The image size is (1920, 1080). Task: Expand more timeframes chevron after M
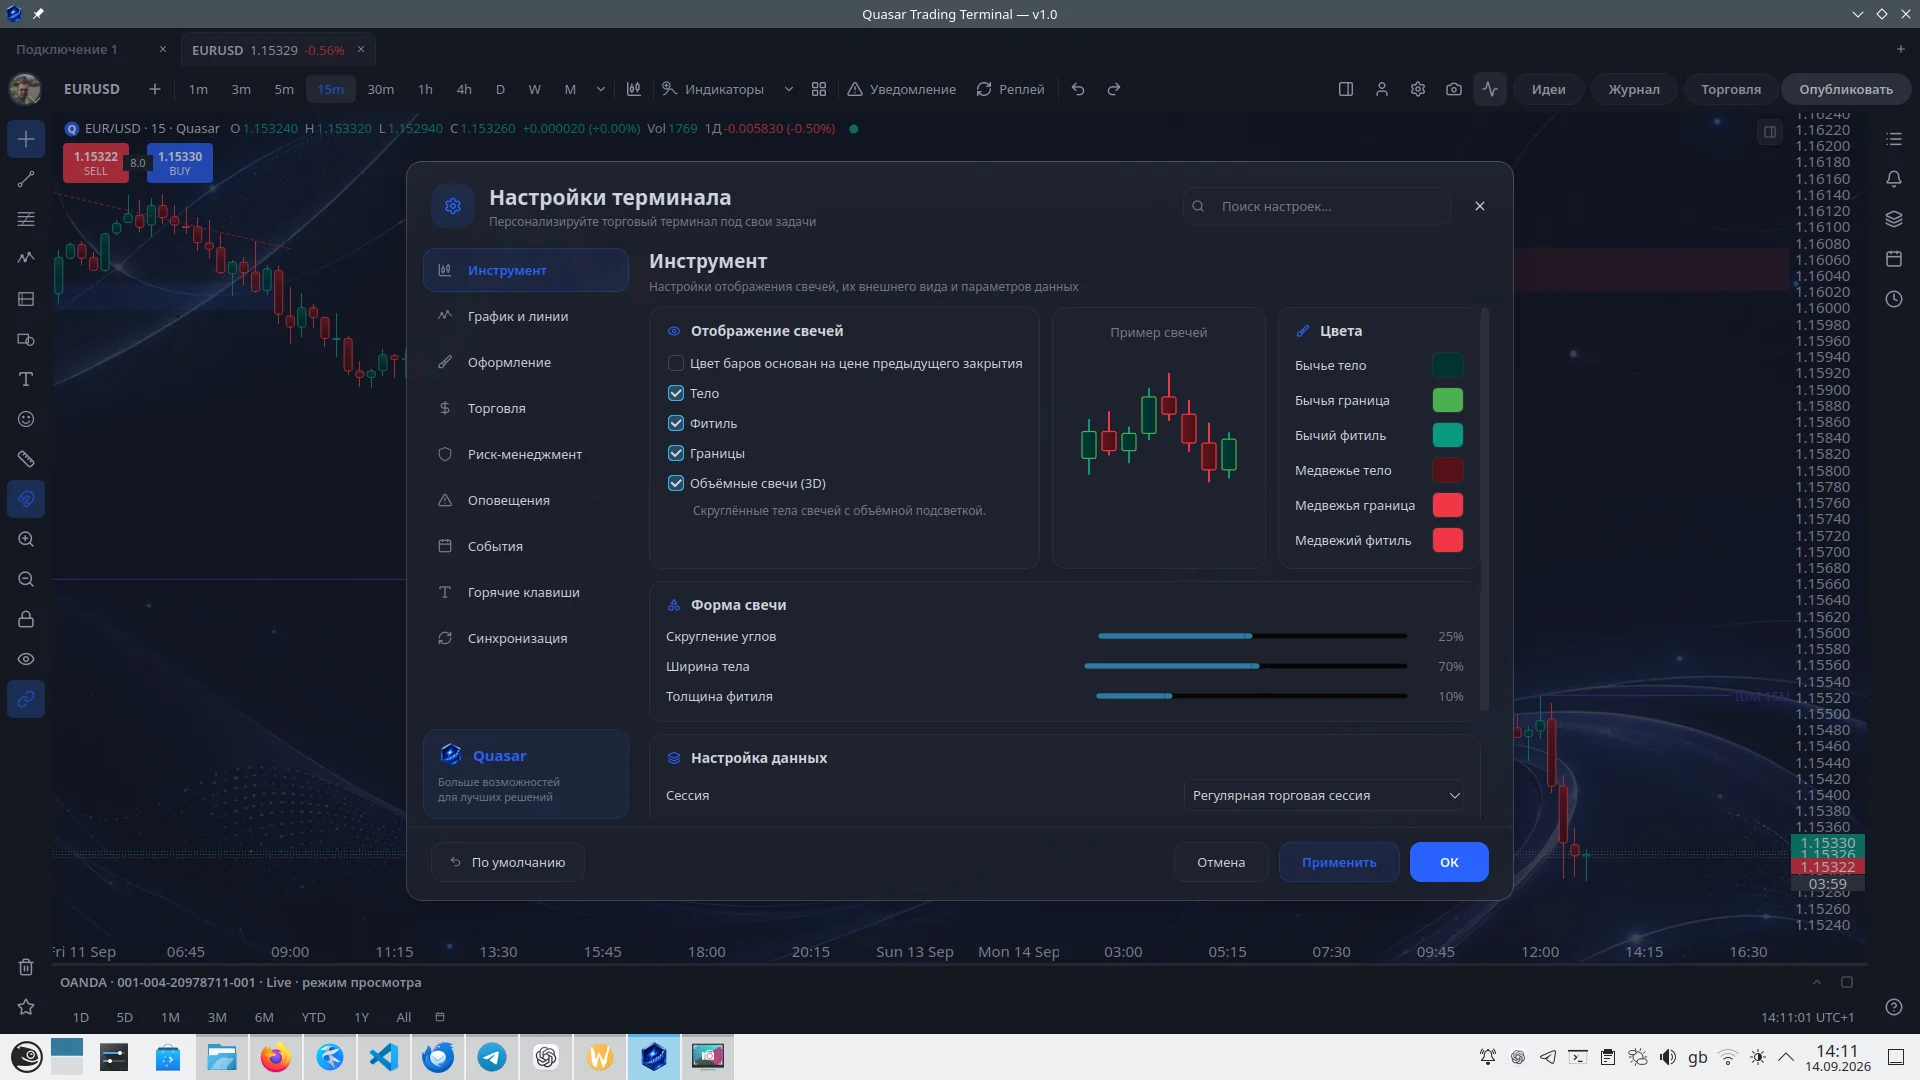[x=601, y=89]
